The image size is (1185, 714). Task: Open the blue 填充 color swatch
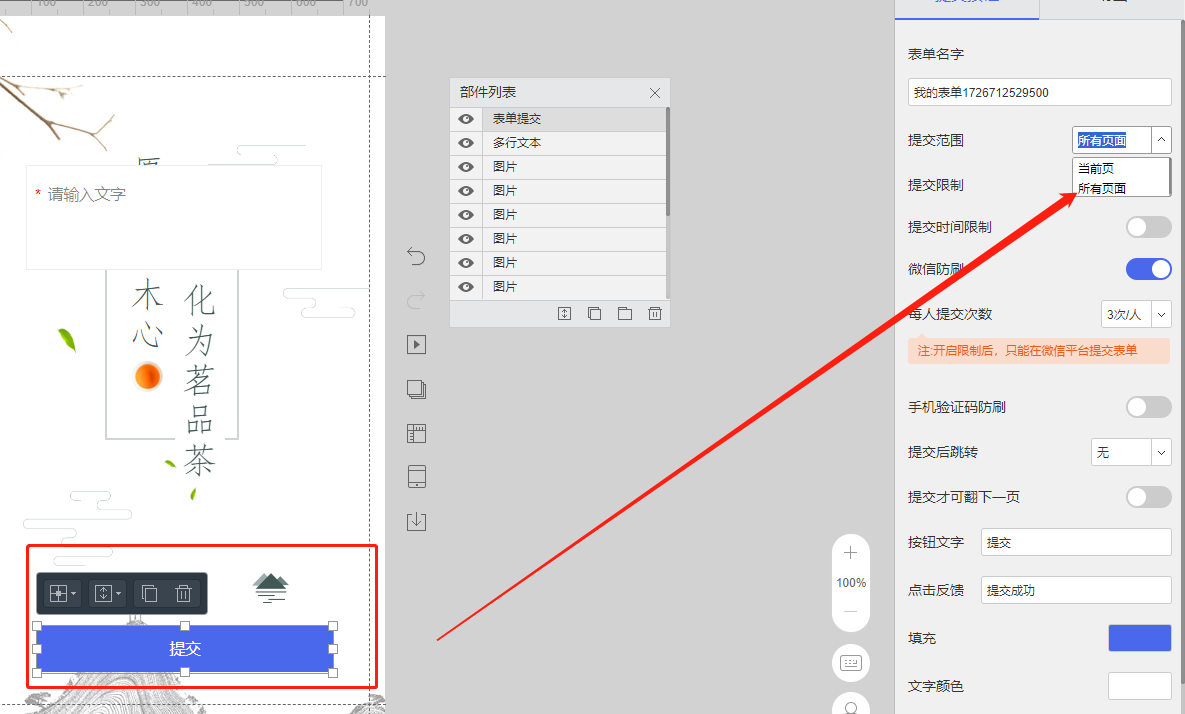tap(1140, 638)
